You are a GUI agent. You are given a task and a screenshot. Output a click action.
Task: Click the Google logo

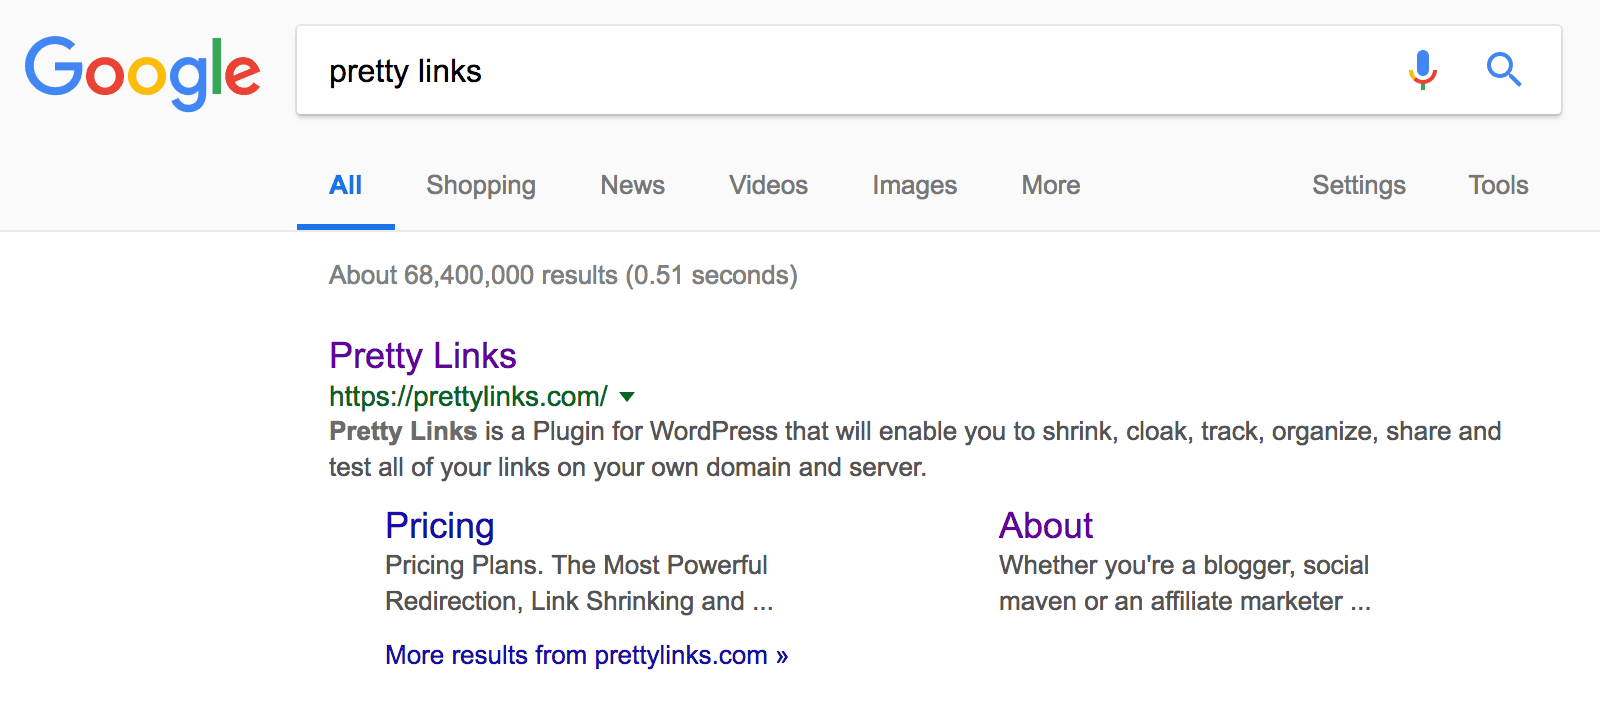[142, 69]
